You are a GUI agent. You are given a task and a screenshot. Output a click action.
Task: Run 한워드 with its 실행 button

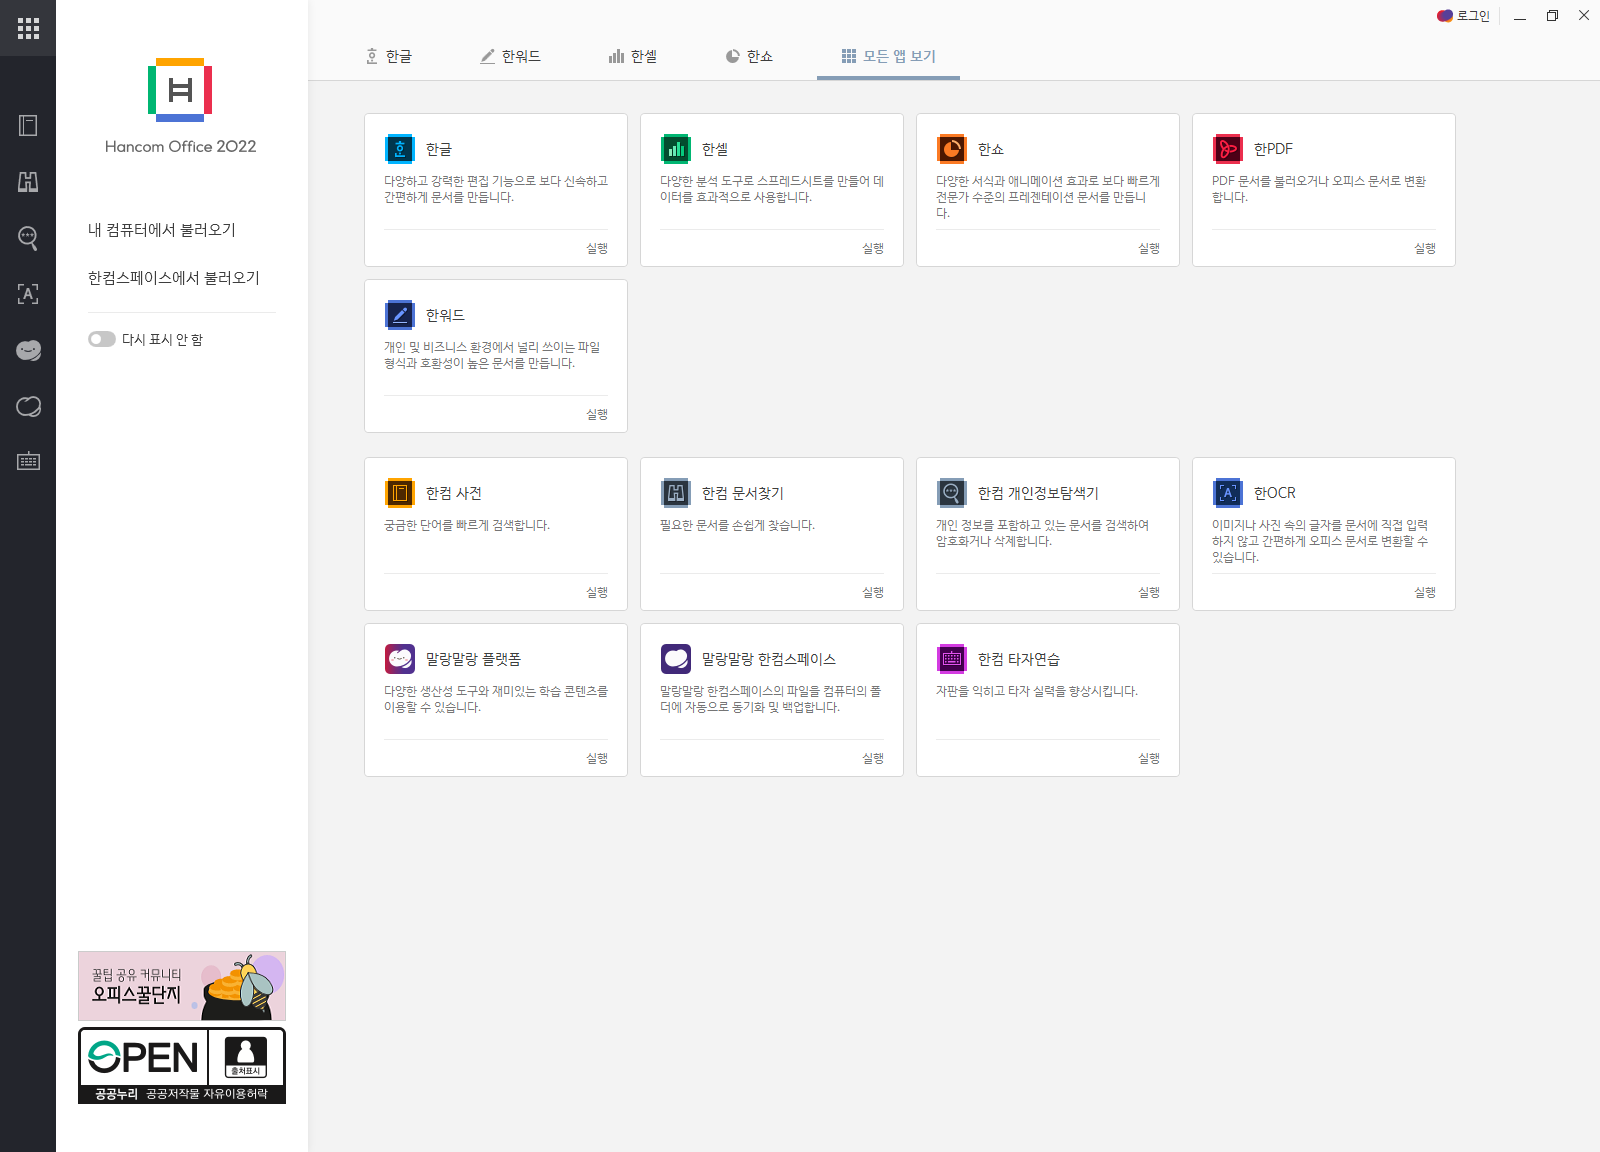[x=597, y=414]
